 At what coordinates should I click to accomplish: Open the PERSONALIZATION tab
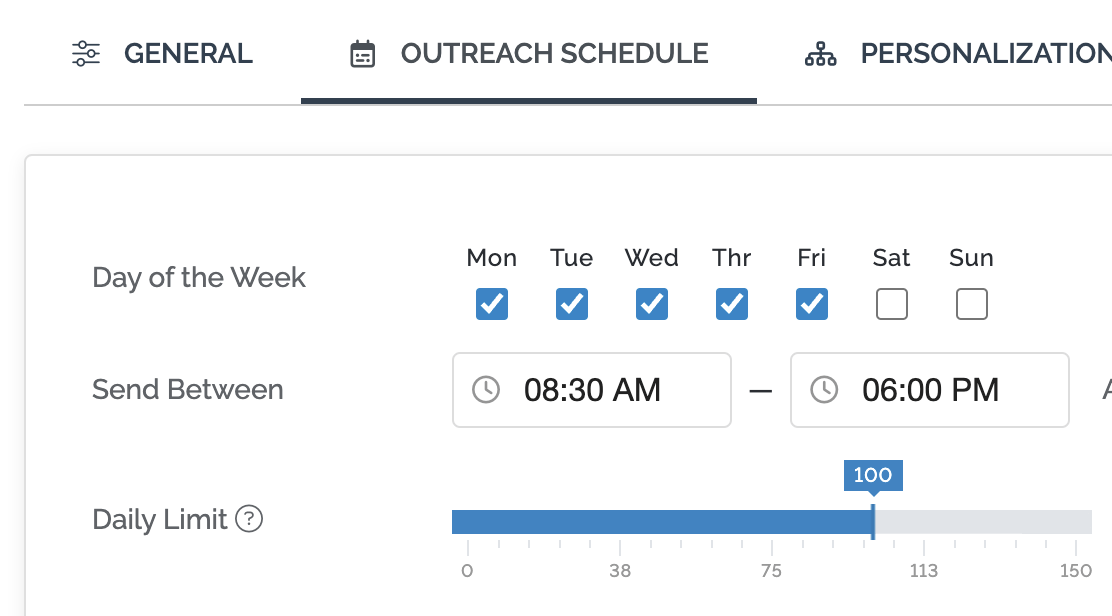(x=984, y=54)
